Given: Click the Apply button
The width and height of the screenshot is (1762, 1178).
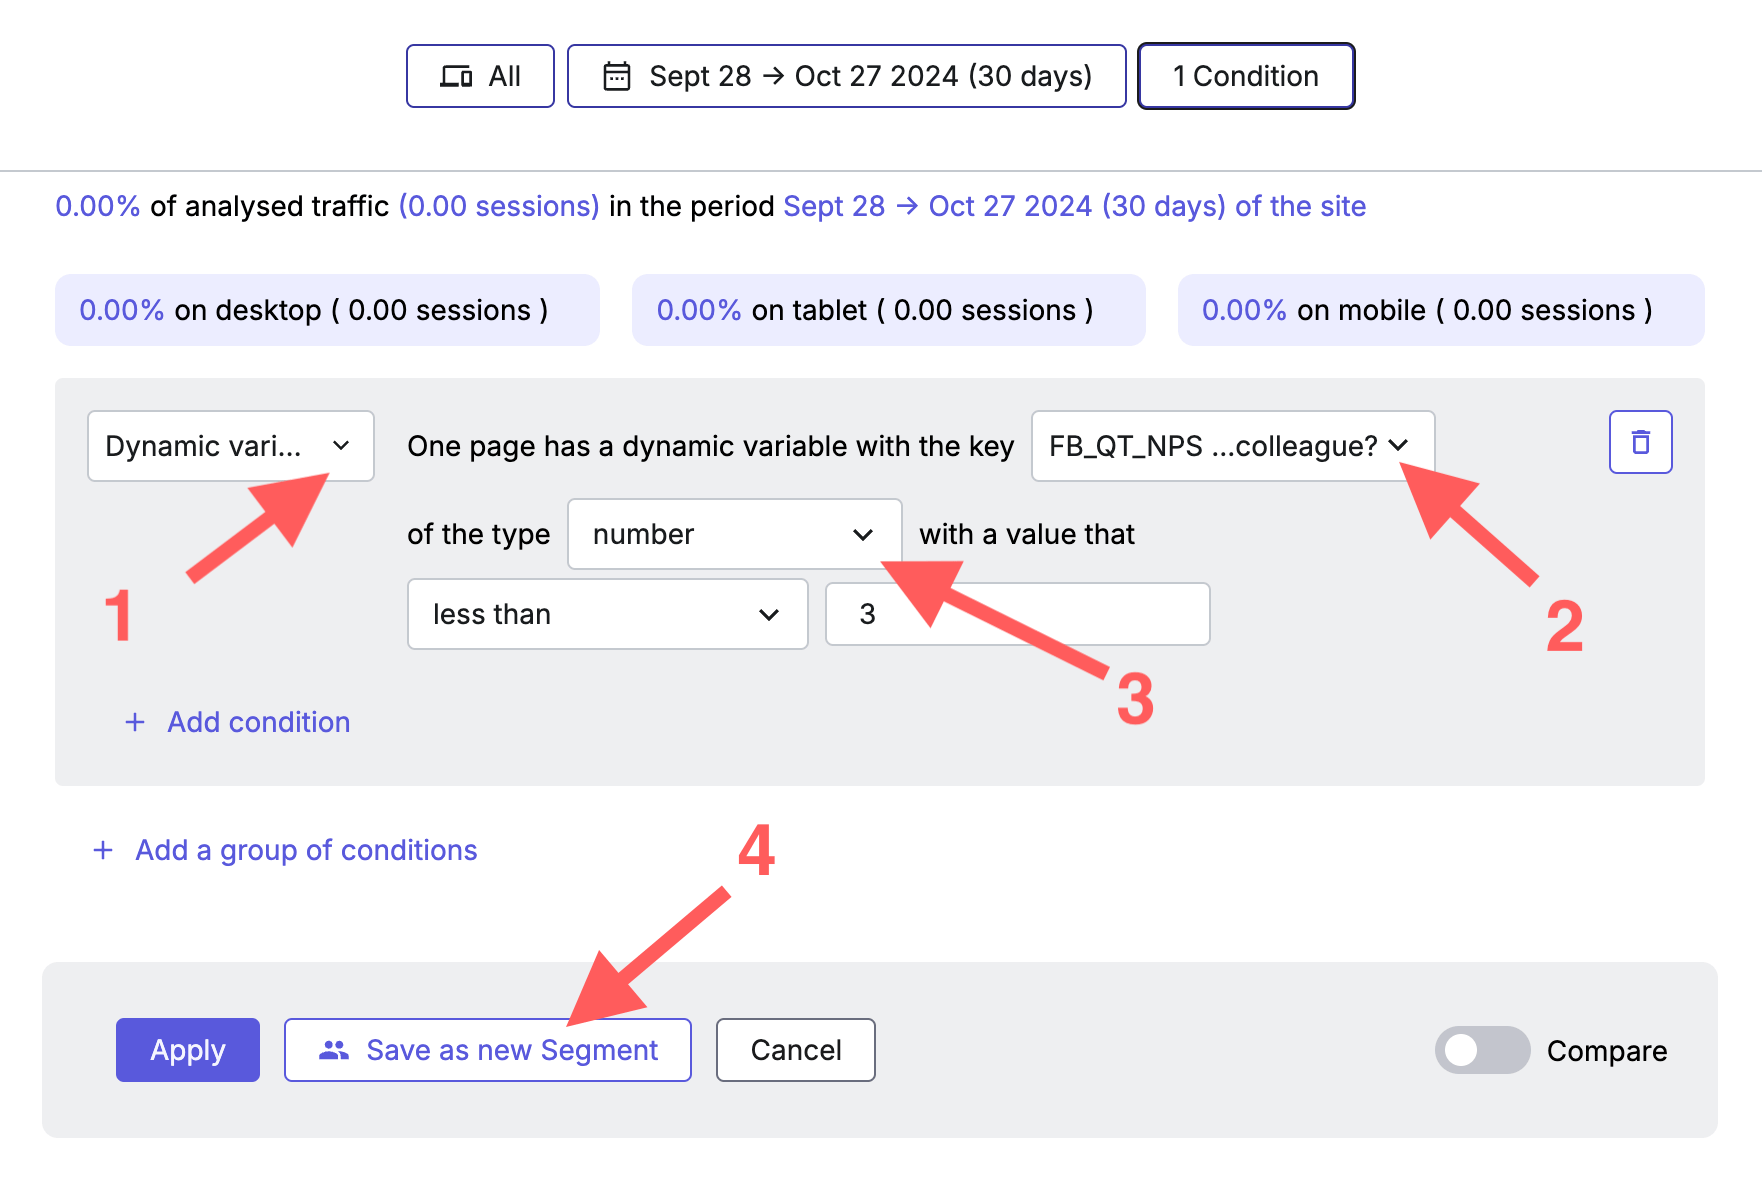Looking at the screenshot, I should (188, 1050).
